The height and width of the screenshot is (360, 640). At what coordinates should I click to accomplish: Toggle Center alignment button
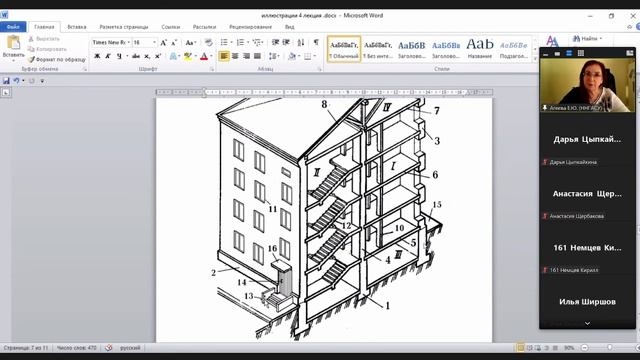(x=235, y=56)
